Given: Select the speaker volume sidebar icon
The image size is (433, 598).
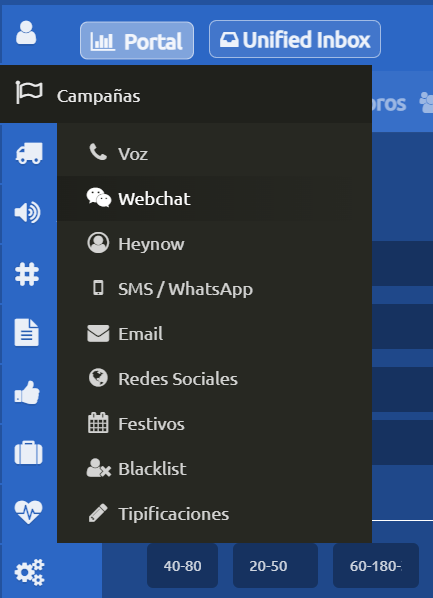Looking at the screenshot, I should pos(27,212).
